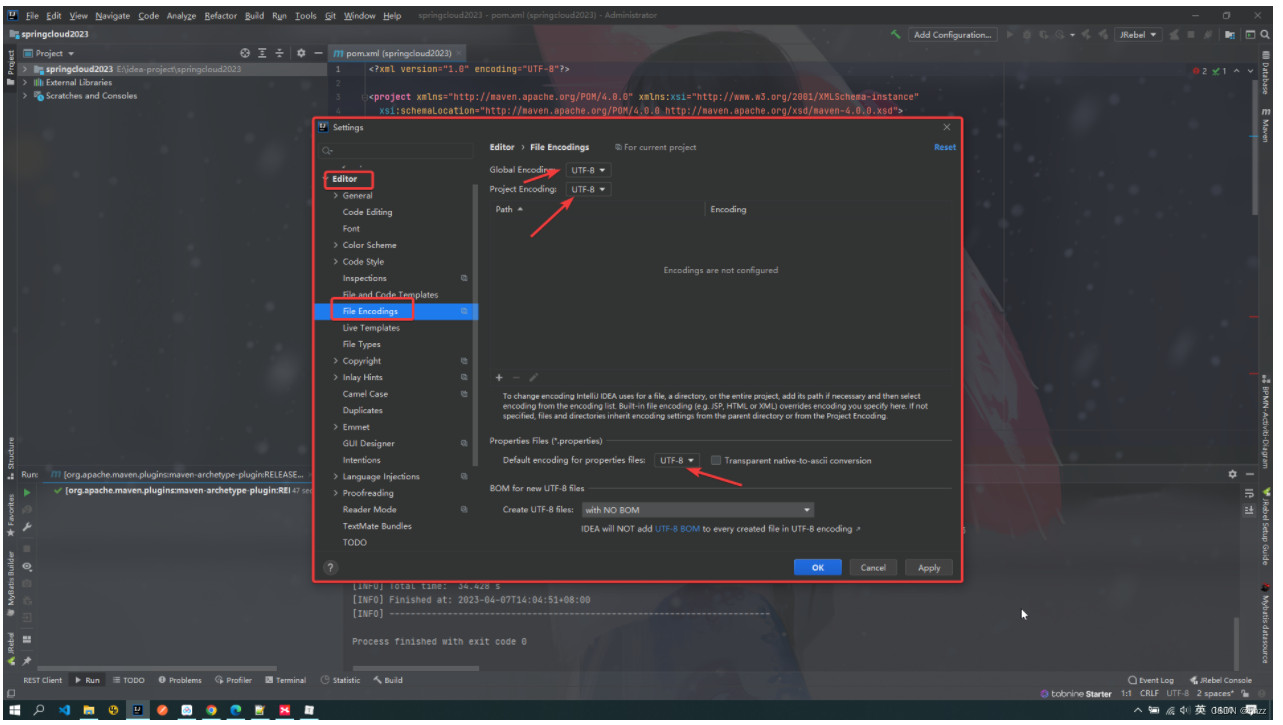
Task: Click Collapse All icon in Project panel
Action: [x=279, y=53]
